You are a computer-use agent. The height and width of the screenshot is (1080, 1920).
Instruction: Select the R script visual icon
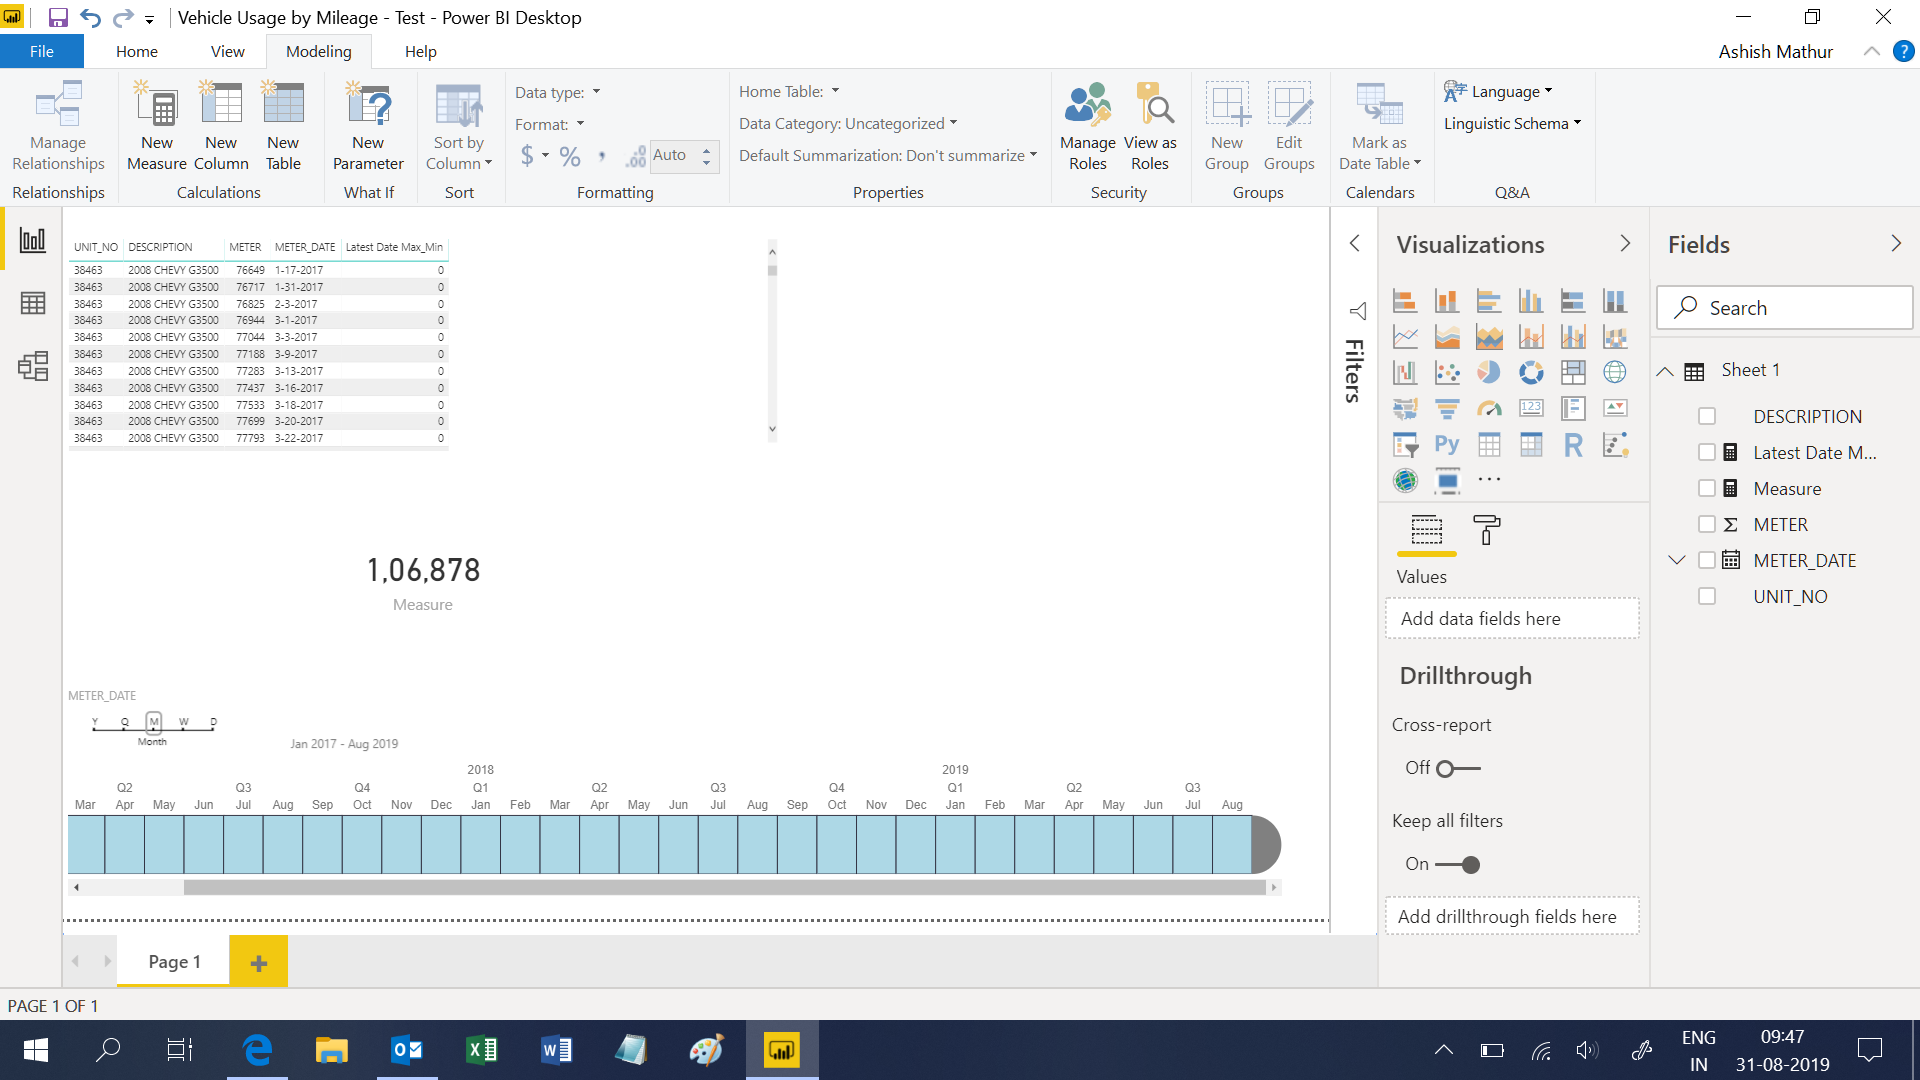(1573, 444)
